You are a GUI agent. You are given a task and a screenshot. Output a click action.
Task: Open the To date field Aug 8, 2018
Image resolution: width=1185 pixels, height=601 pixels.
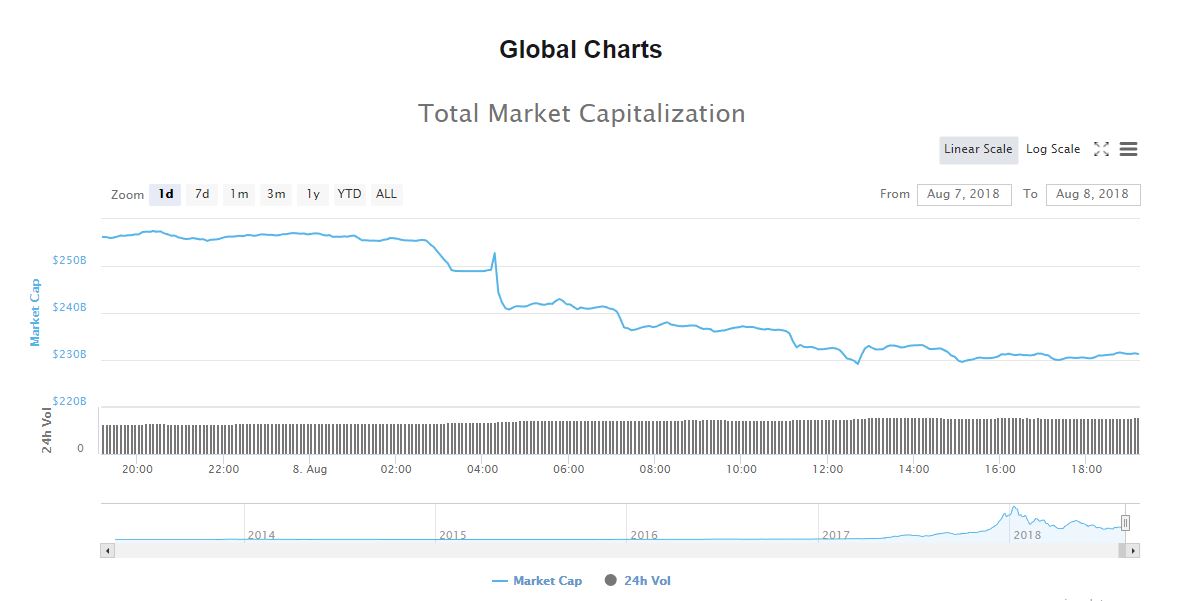pyautogui.click(x=1092, y=194)
